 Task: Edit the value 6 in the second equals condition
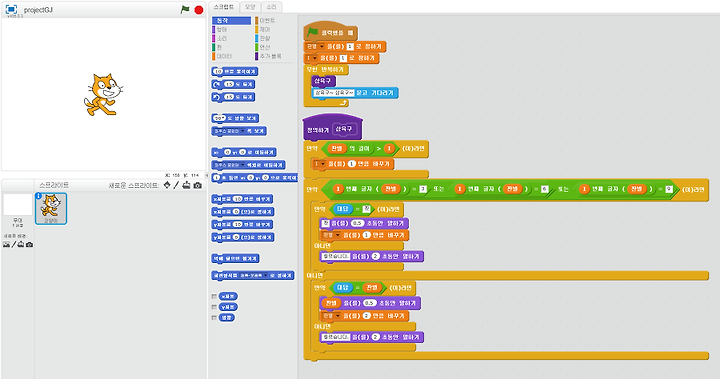click(545, 189)
